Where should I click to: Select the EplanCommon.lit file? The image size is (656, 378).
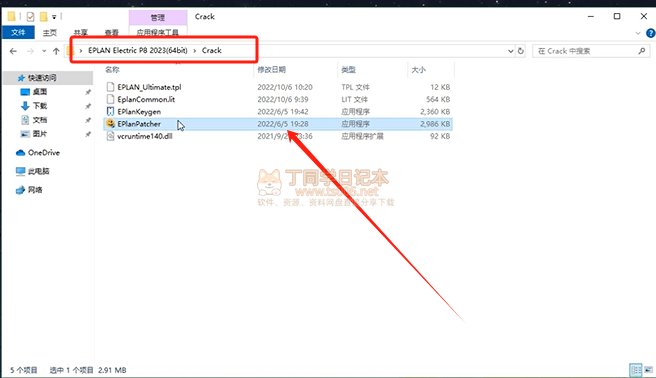[146, 99]
